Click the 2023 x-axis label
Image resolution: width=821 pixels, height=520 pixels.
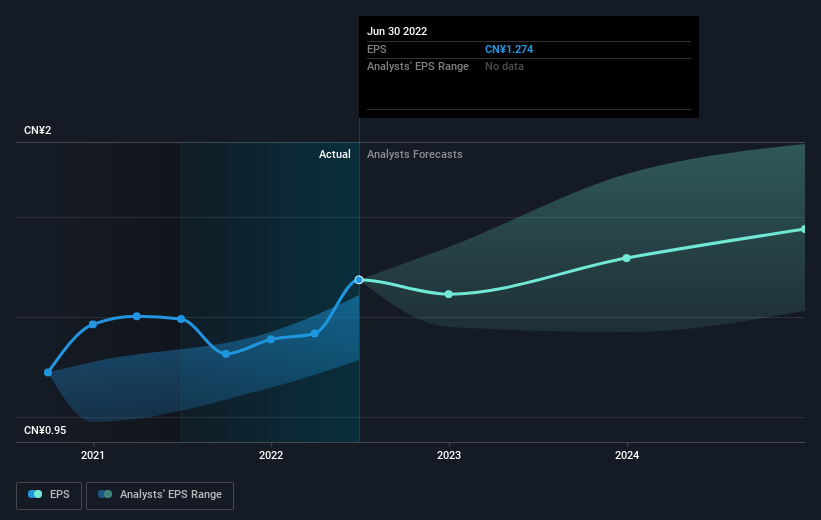click(x=448, y=456)
